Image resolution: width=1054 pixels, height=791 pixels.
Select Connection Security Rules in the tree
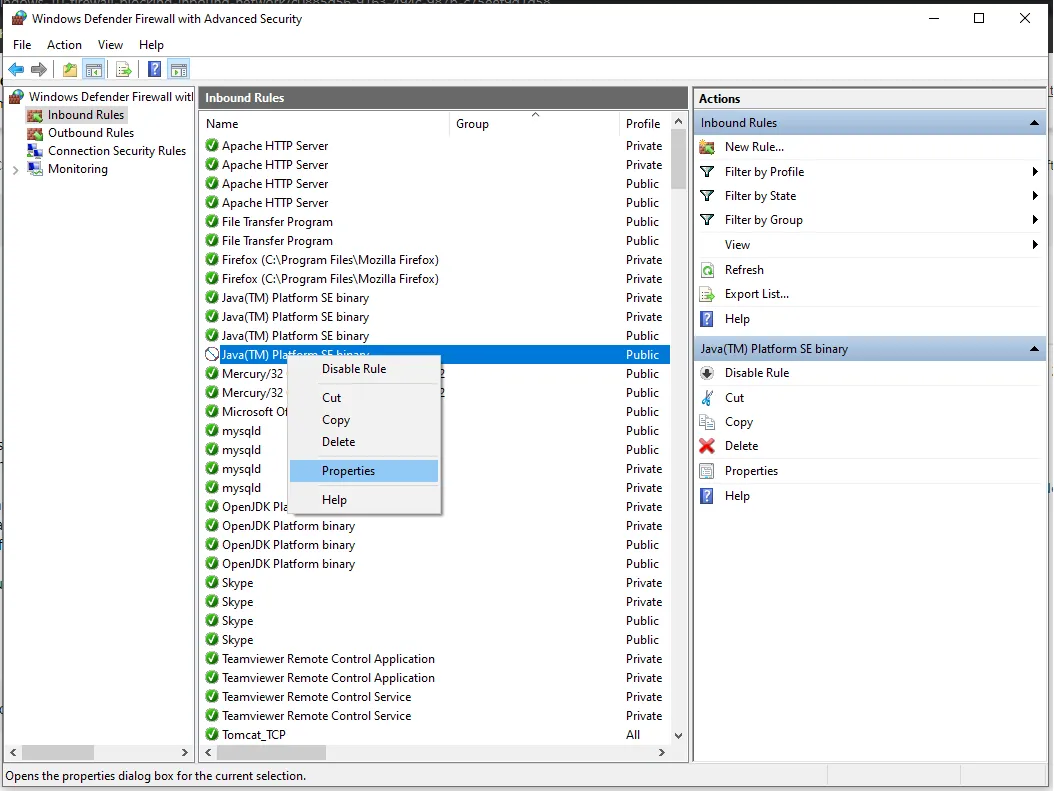(x=117, y=151)
